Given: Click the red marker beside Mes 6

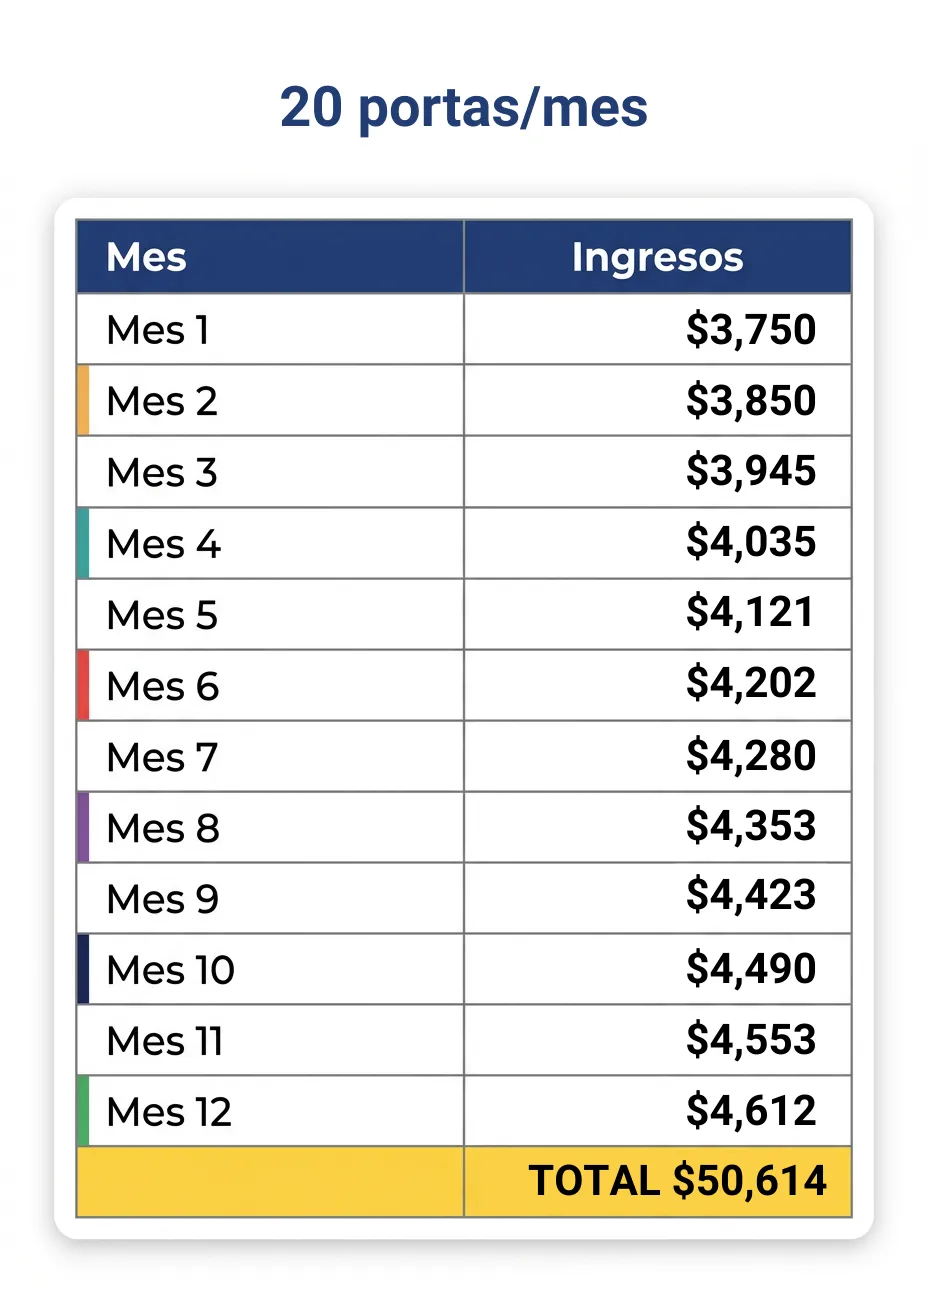Looking at the screenshot, I should pos(83,685).
